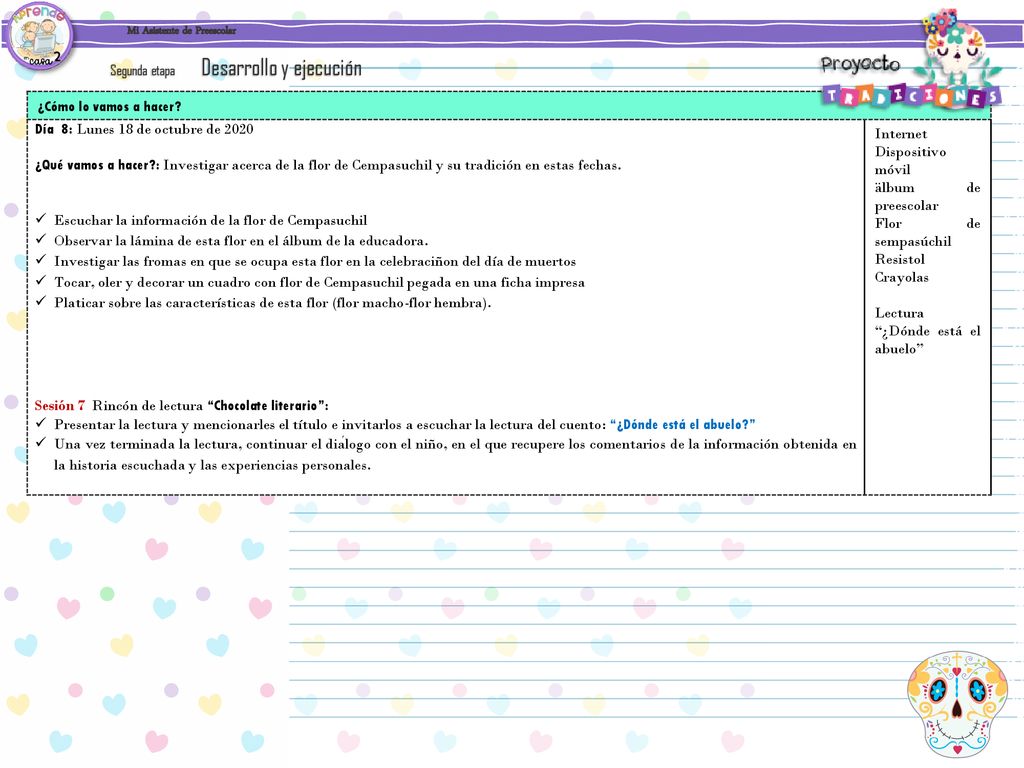
Task: Click the line Escuchar la información de la flor
Action: click(210, 221)
